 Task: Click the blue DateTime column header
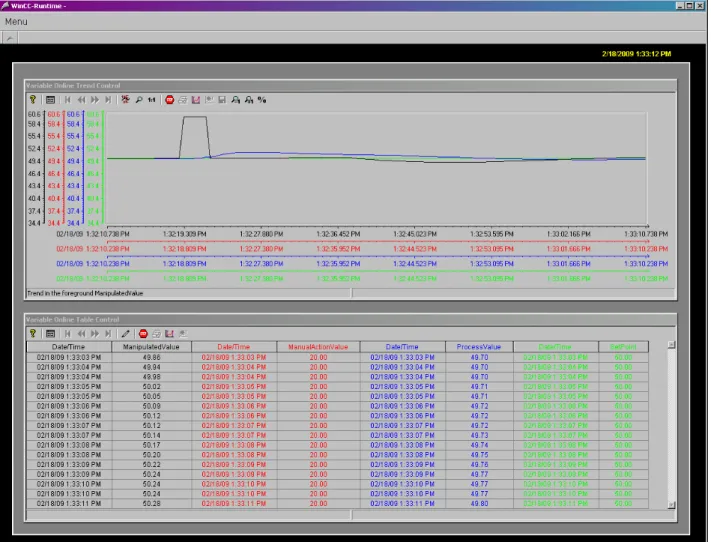coord(402,347)
